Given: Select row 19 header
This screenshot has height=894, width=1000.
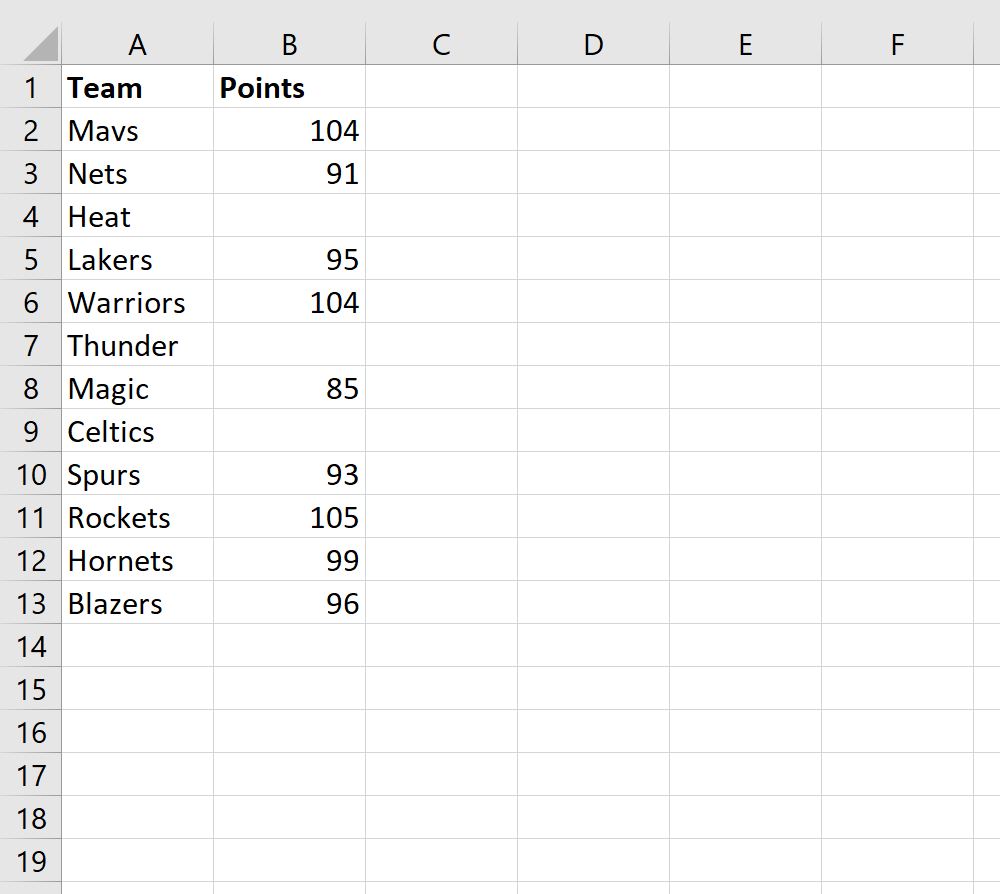Looking at the screenshot, I should pos(30,862).
